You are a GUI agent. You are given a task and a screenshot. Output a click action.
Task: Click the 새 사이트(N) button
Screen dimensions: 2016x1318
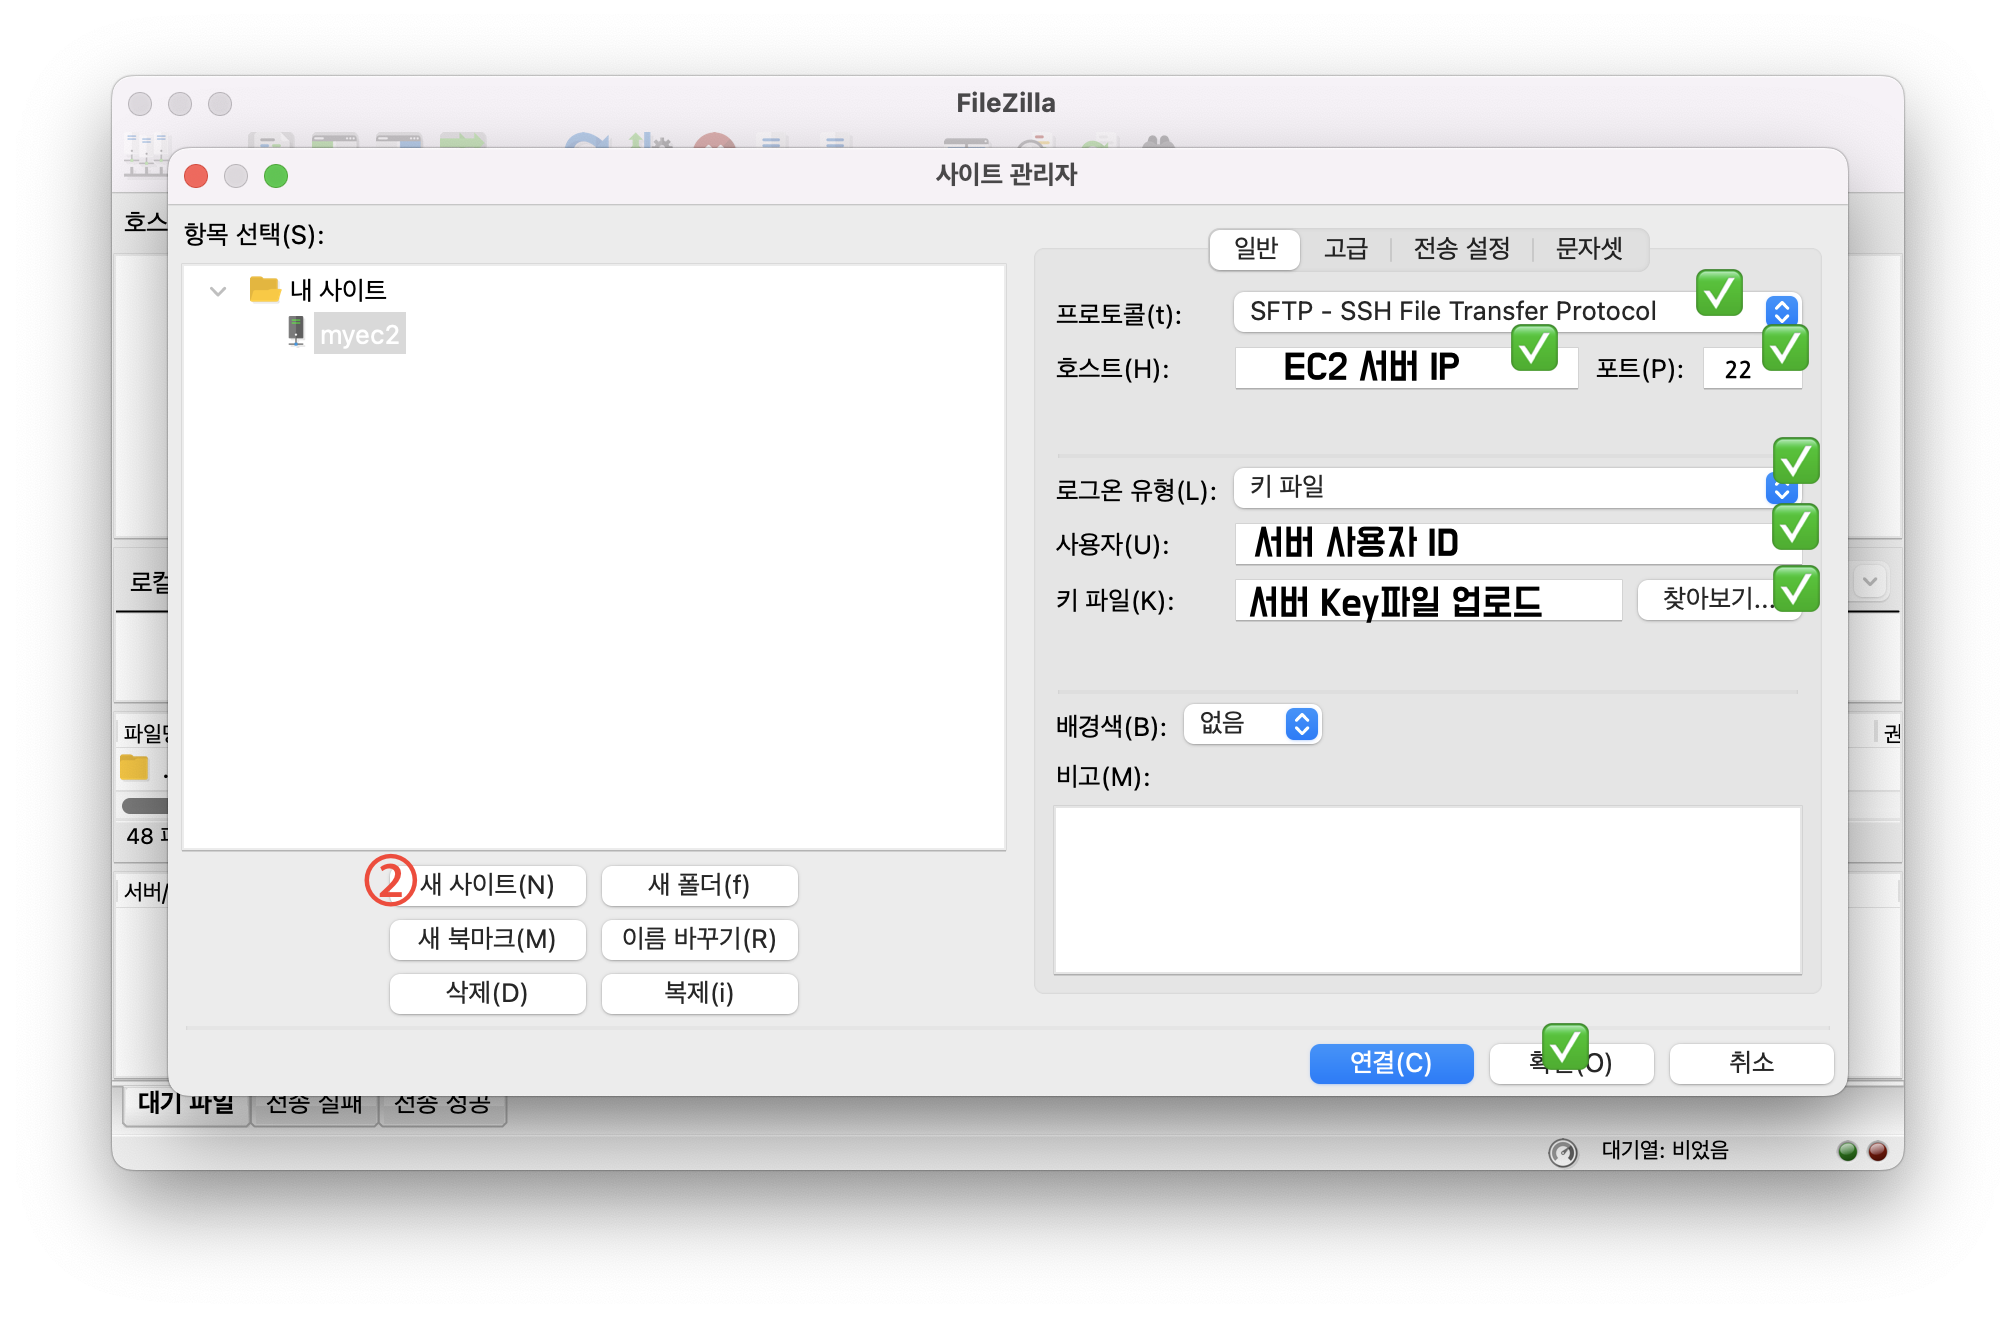[x=488, y=885]
